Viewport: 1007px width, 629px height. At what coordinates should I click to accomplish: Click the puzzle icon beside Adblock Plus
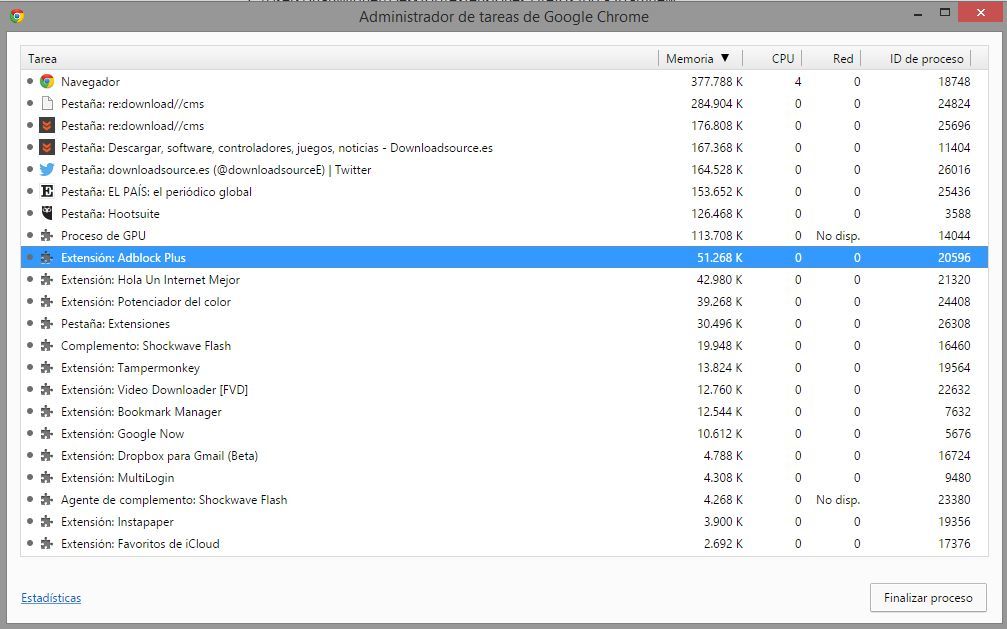47,258
